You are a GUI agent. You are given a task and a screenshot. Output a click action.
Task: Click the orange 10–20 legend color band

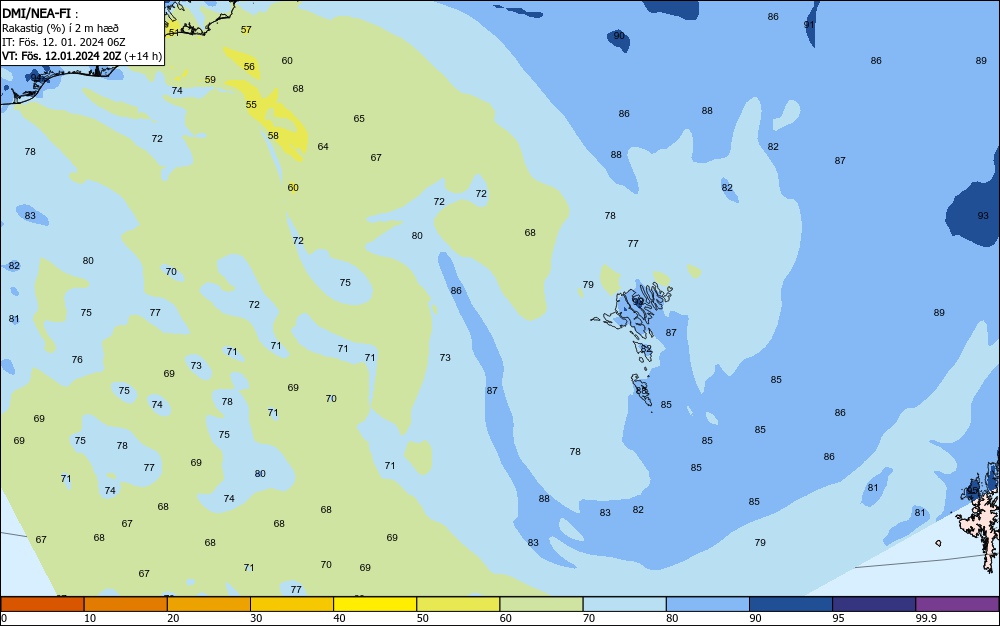[126, 604]
